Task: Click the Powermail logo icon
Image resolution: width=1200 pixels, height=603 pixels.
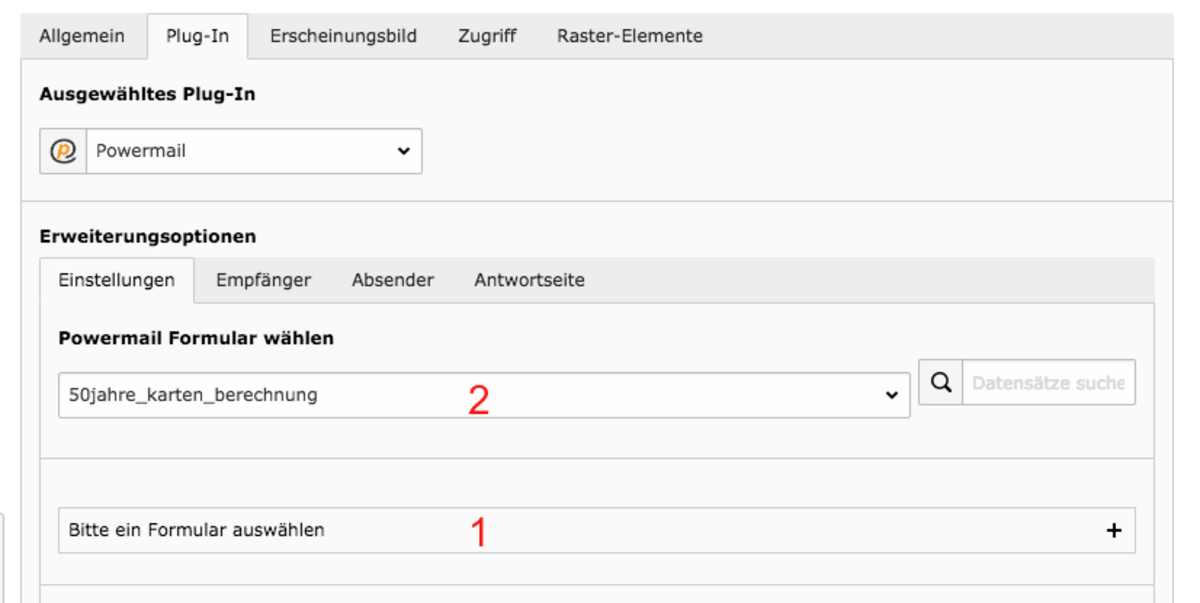Action: pos(63,151)
